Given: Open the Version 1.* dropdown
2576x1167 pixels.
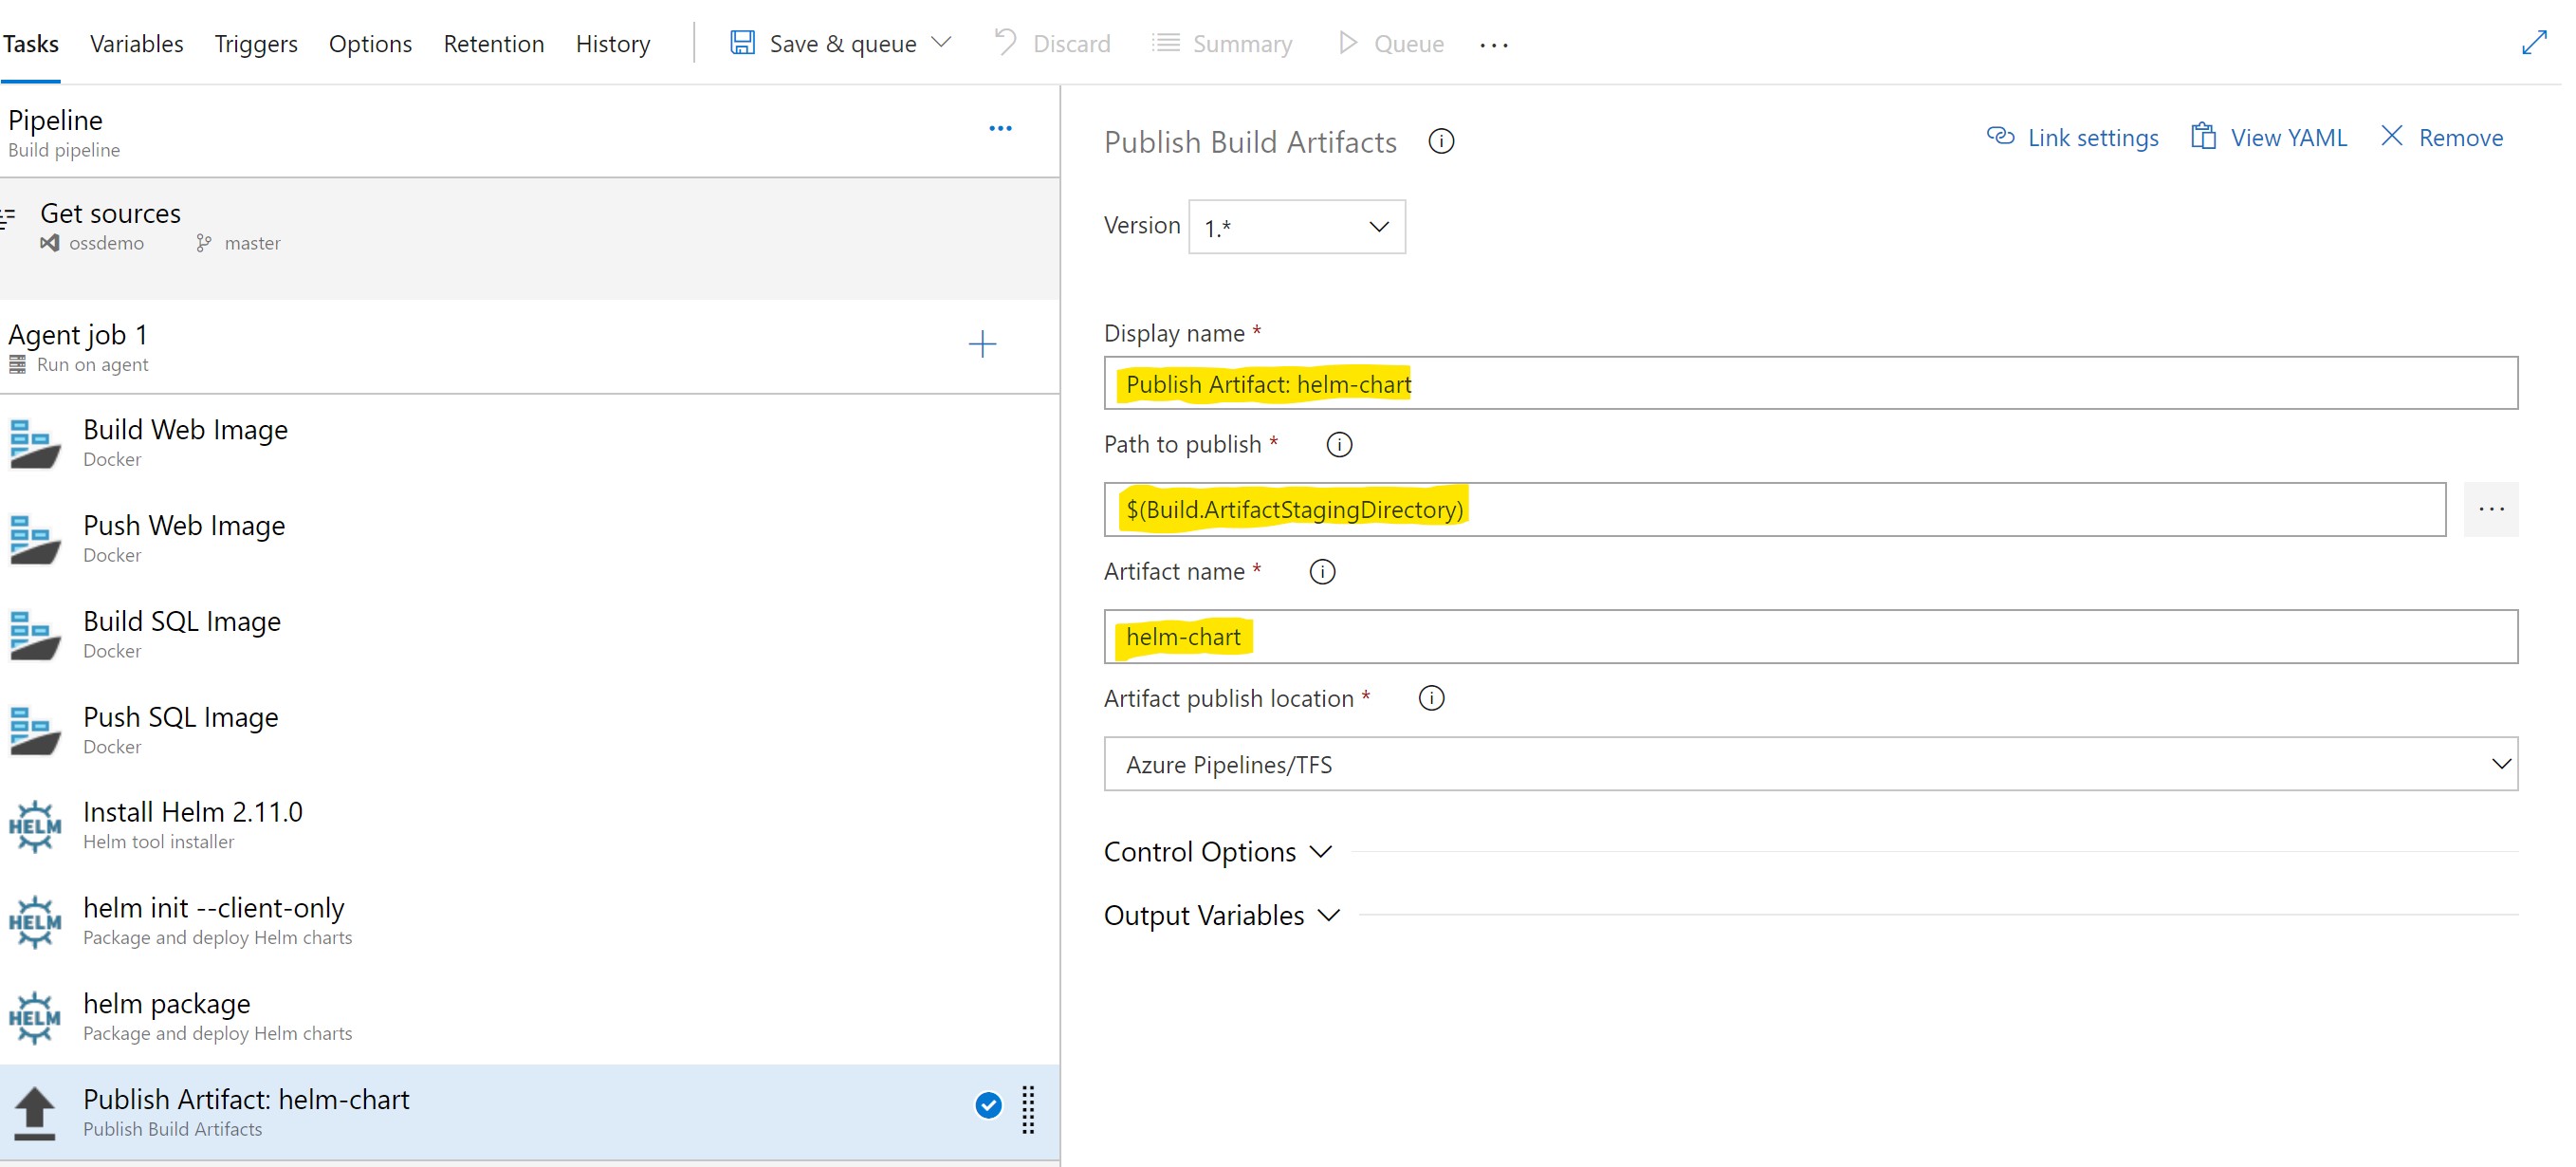Looking at the screenshot, I should 1296,227.
